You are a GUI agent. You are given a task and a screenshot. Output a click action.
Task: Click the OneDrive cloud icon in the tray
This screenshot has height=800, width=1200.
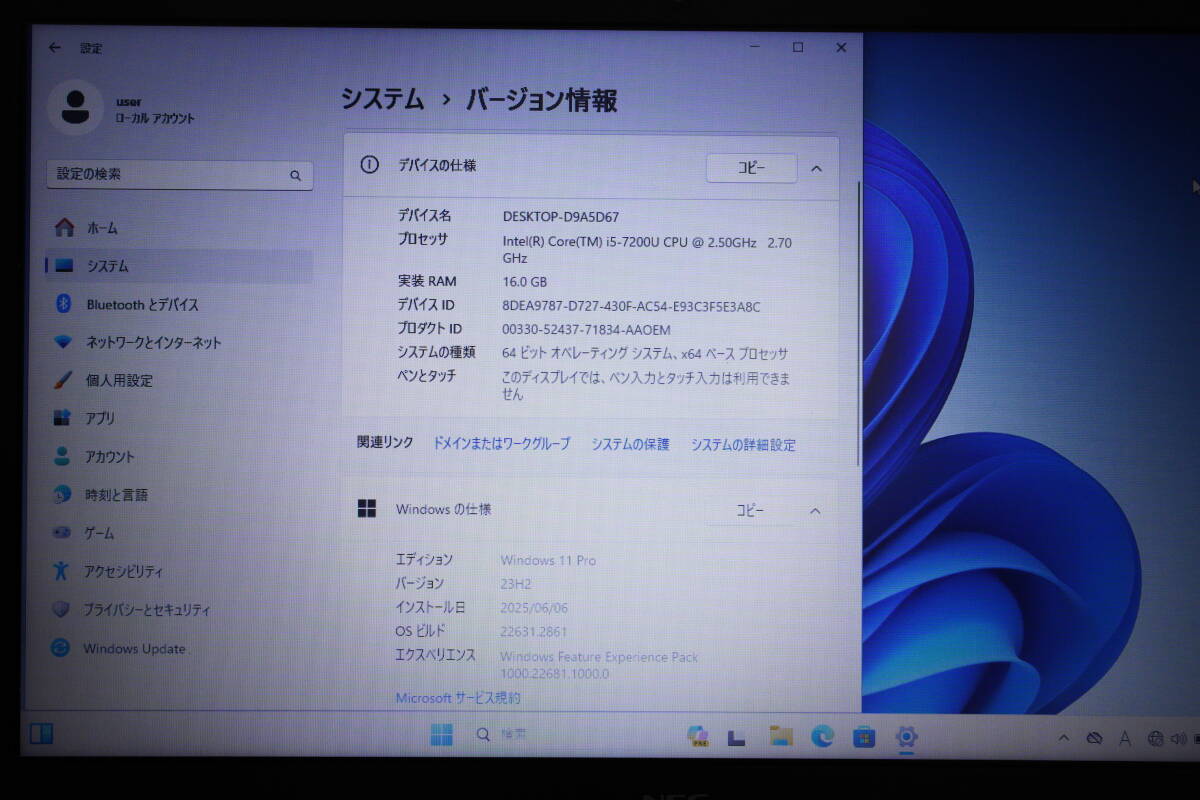(x=1094, y=738)
